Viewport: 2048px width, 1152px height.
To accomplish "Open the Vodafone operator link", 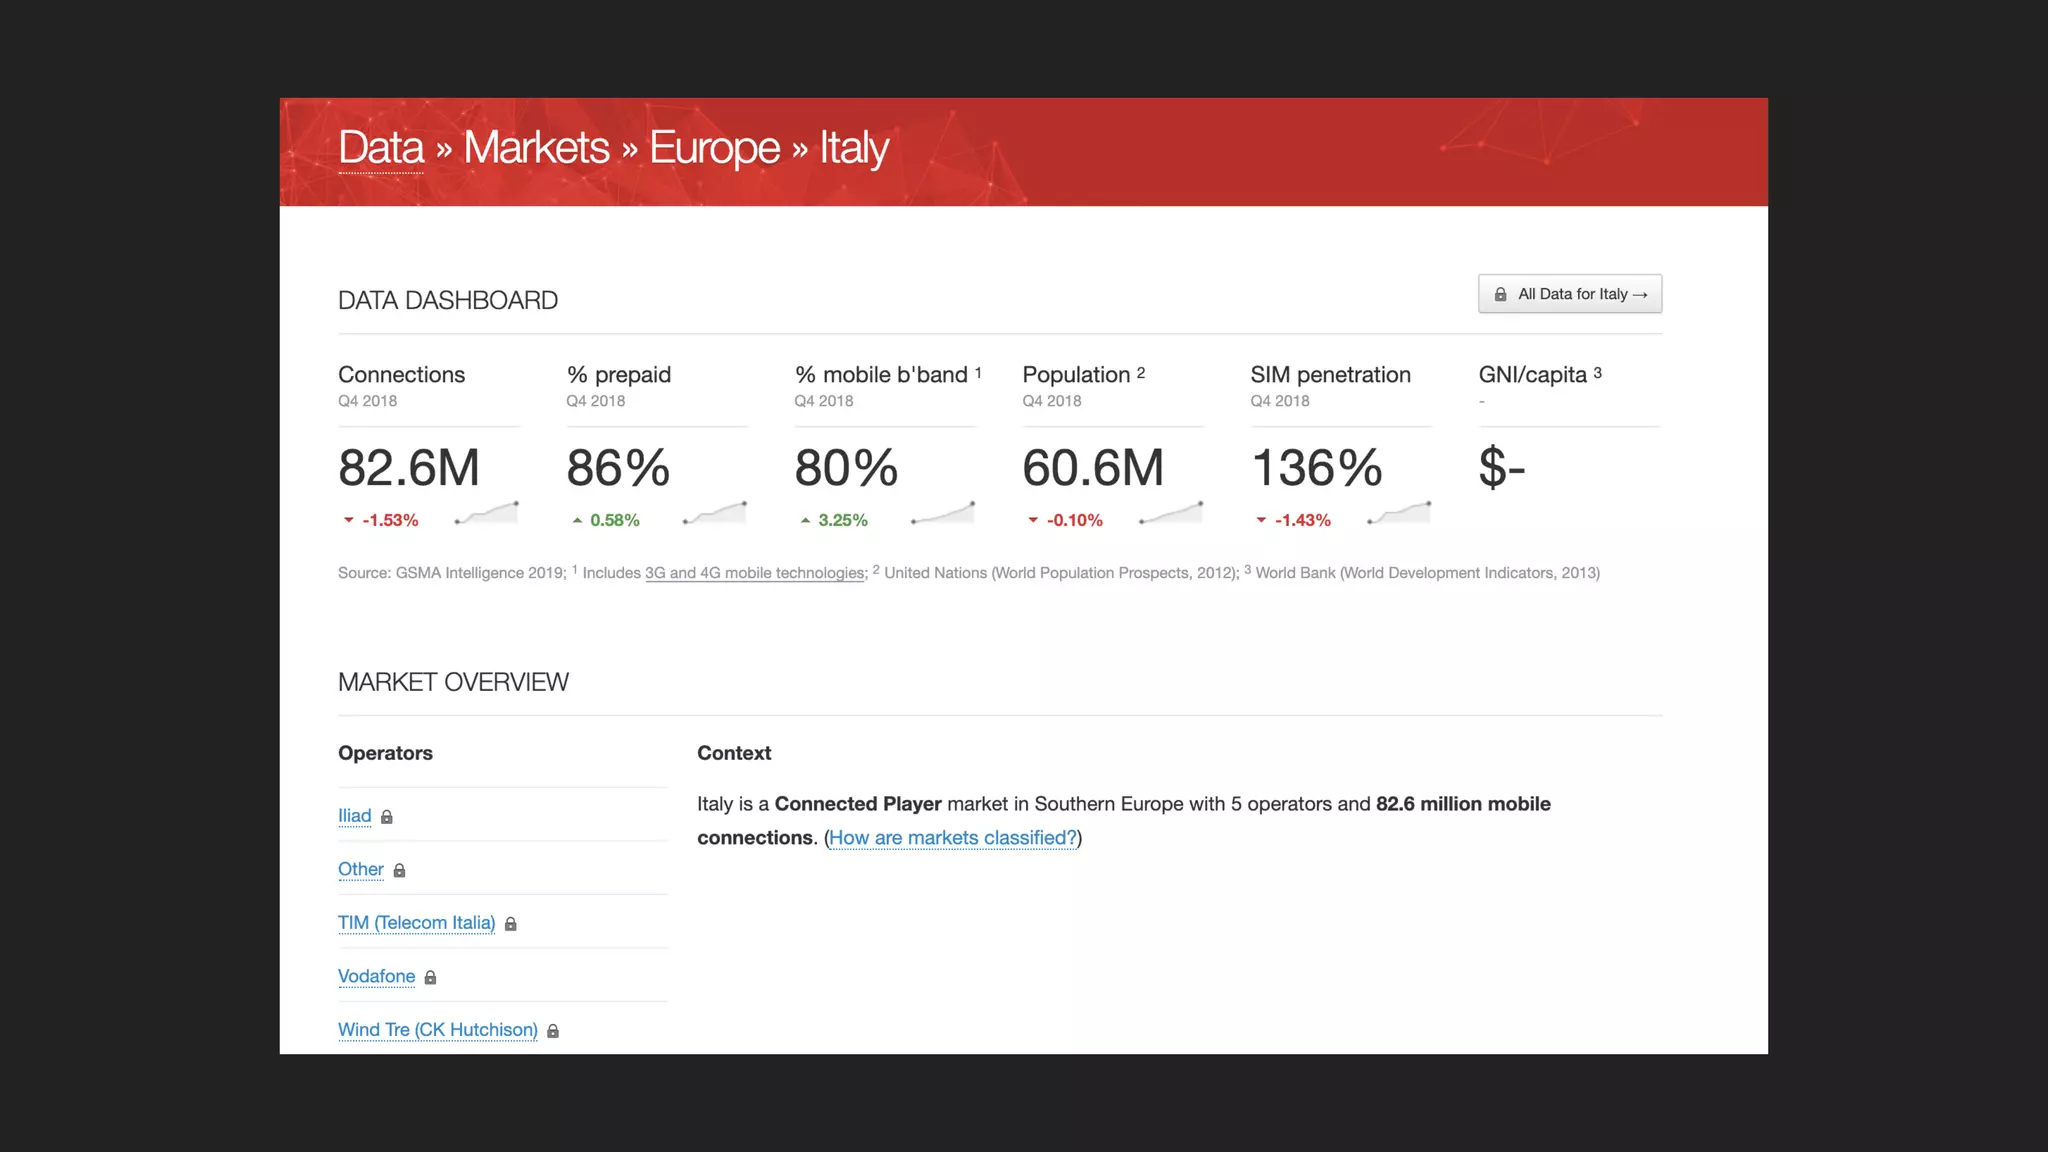I will point(376,976).
